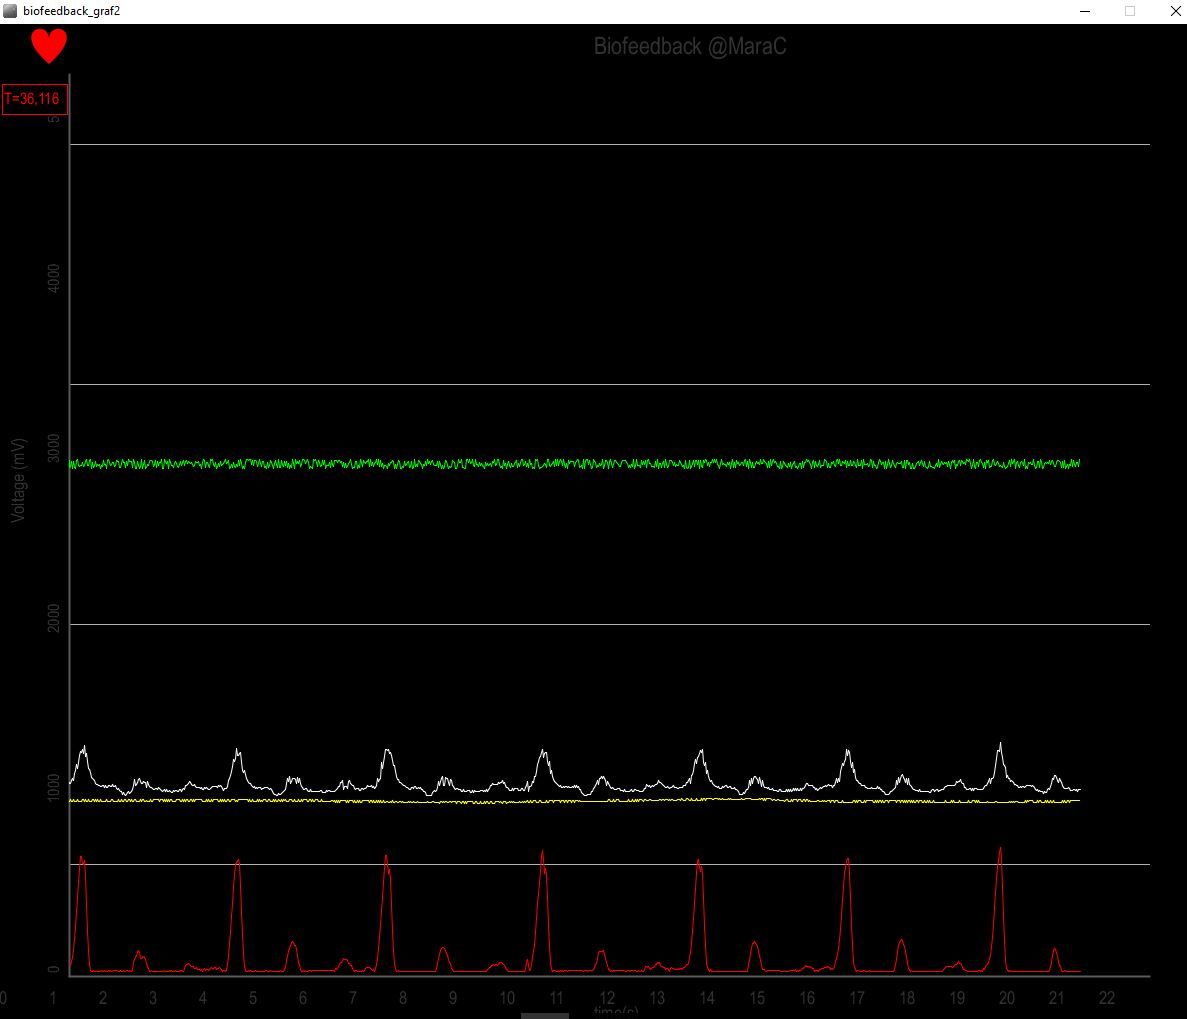Click time axis tick label 17
This screenshot has height=1019, width=1187.
pyautogui.click(x=857, y=998)
